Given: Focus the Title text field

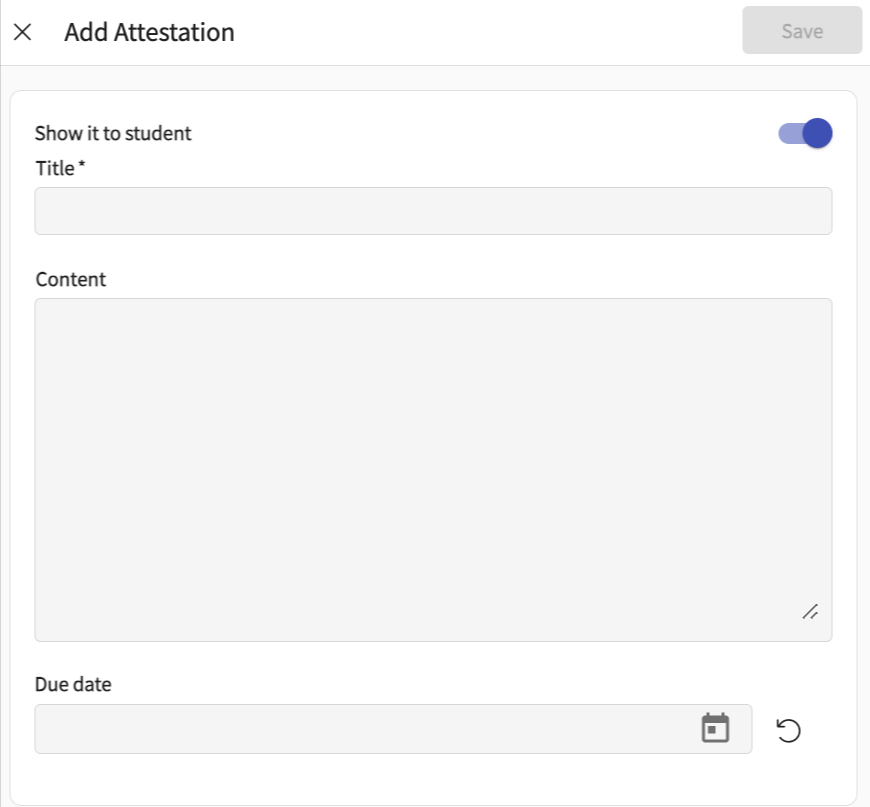Looking at the screenshot, I should [433, 211].
